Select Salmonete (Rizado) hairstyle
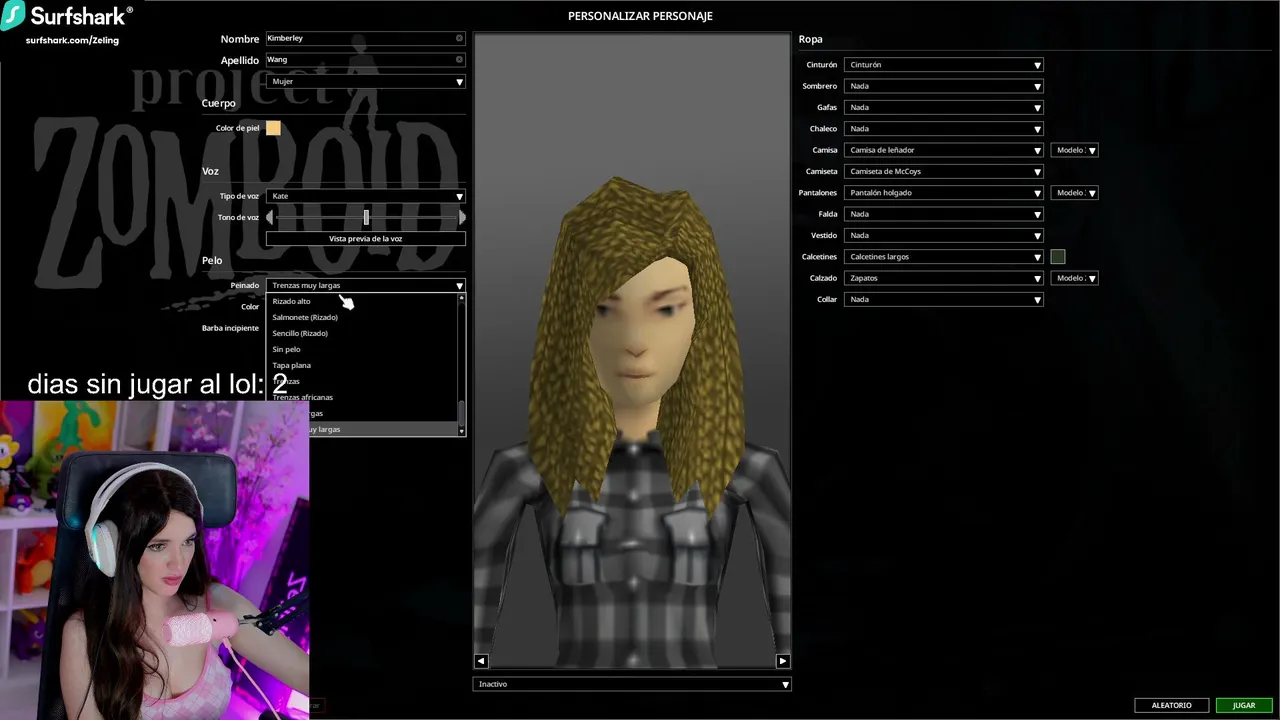Viewport: 1280px width, 720px height. coord(362,317)
